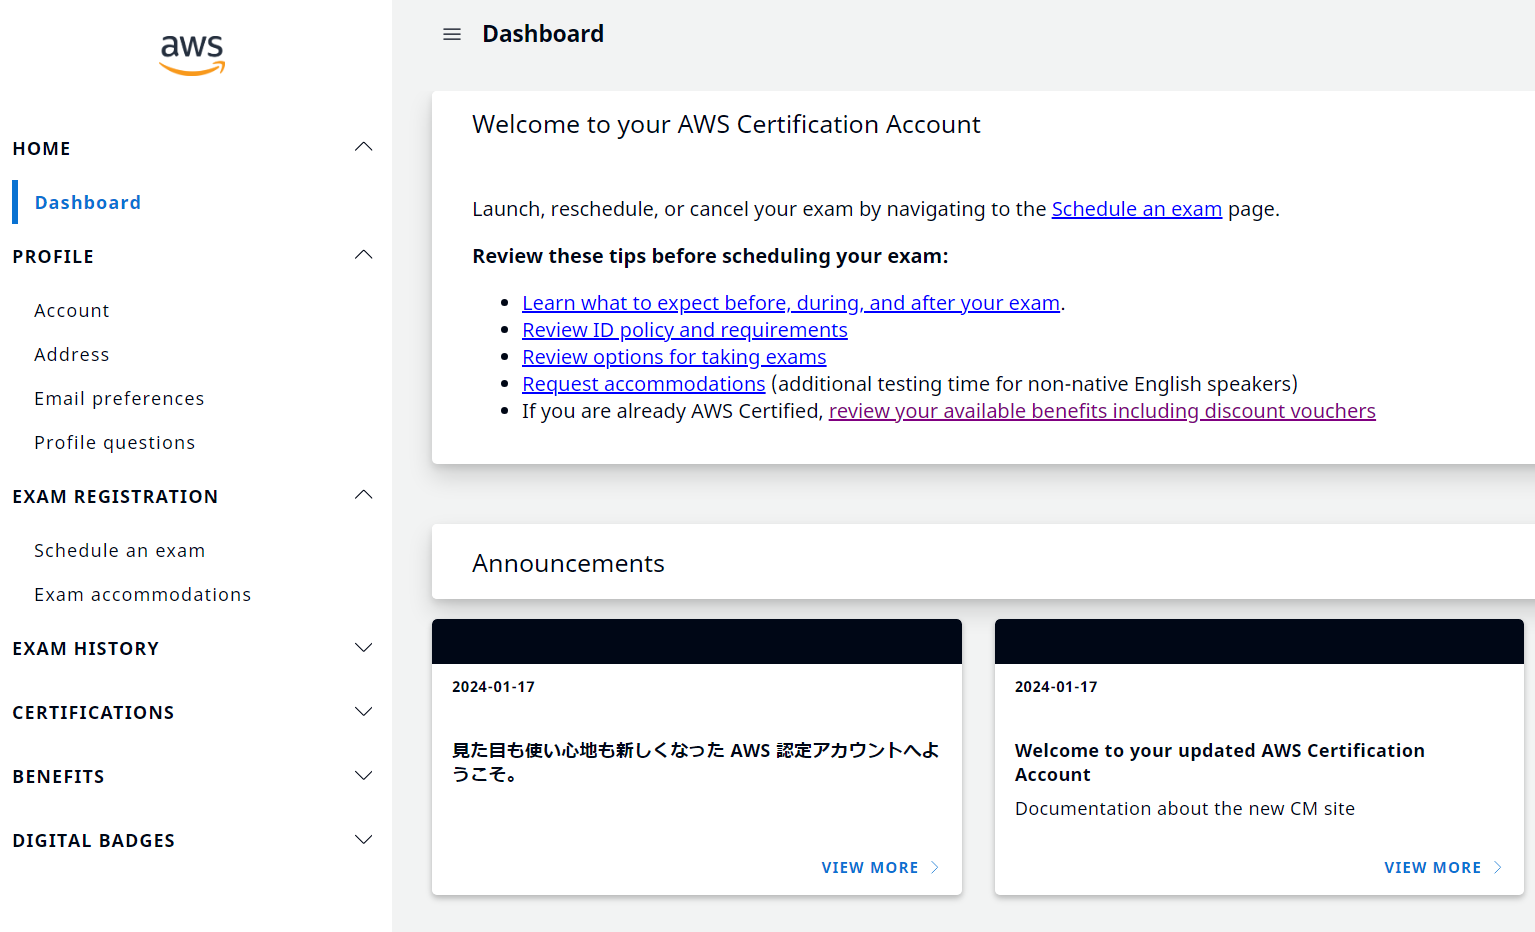Open Review ID policy and requirements link

[685, 330]
